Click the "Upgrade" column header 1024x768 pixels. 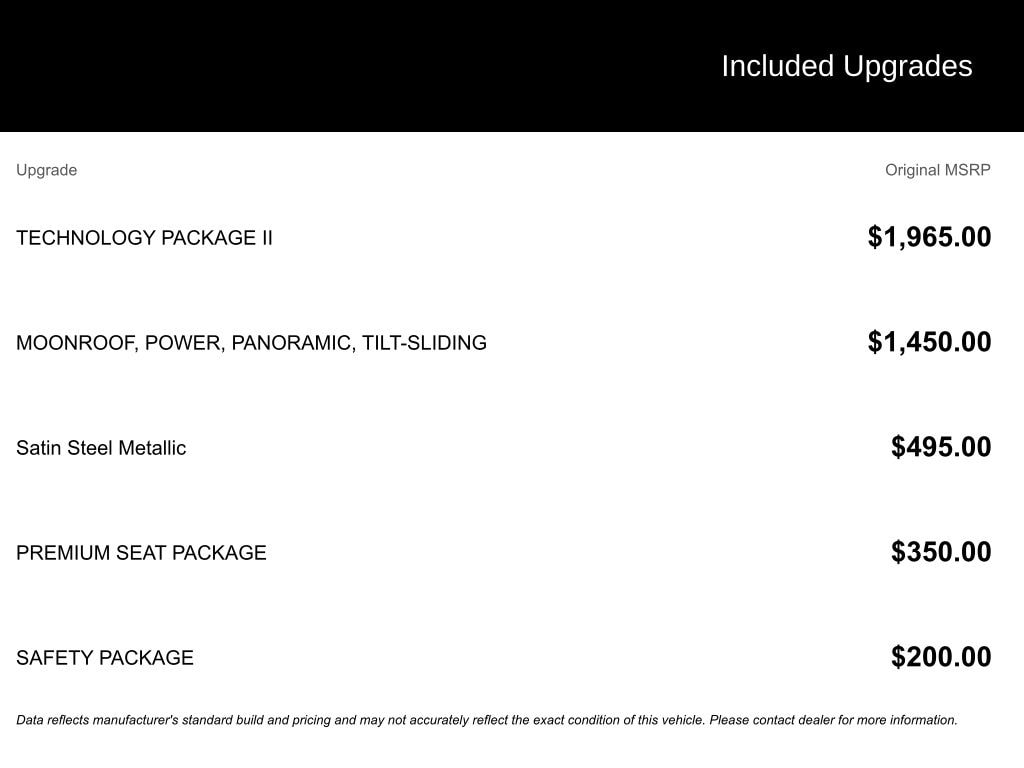pyautogui.click(x=46, y=170)
